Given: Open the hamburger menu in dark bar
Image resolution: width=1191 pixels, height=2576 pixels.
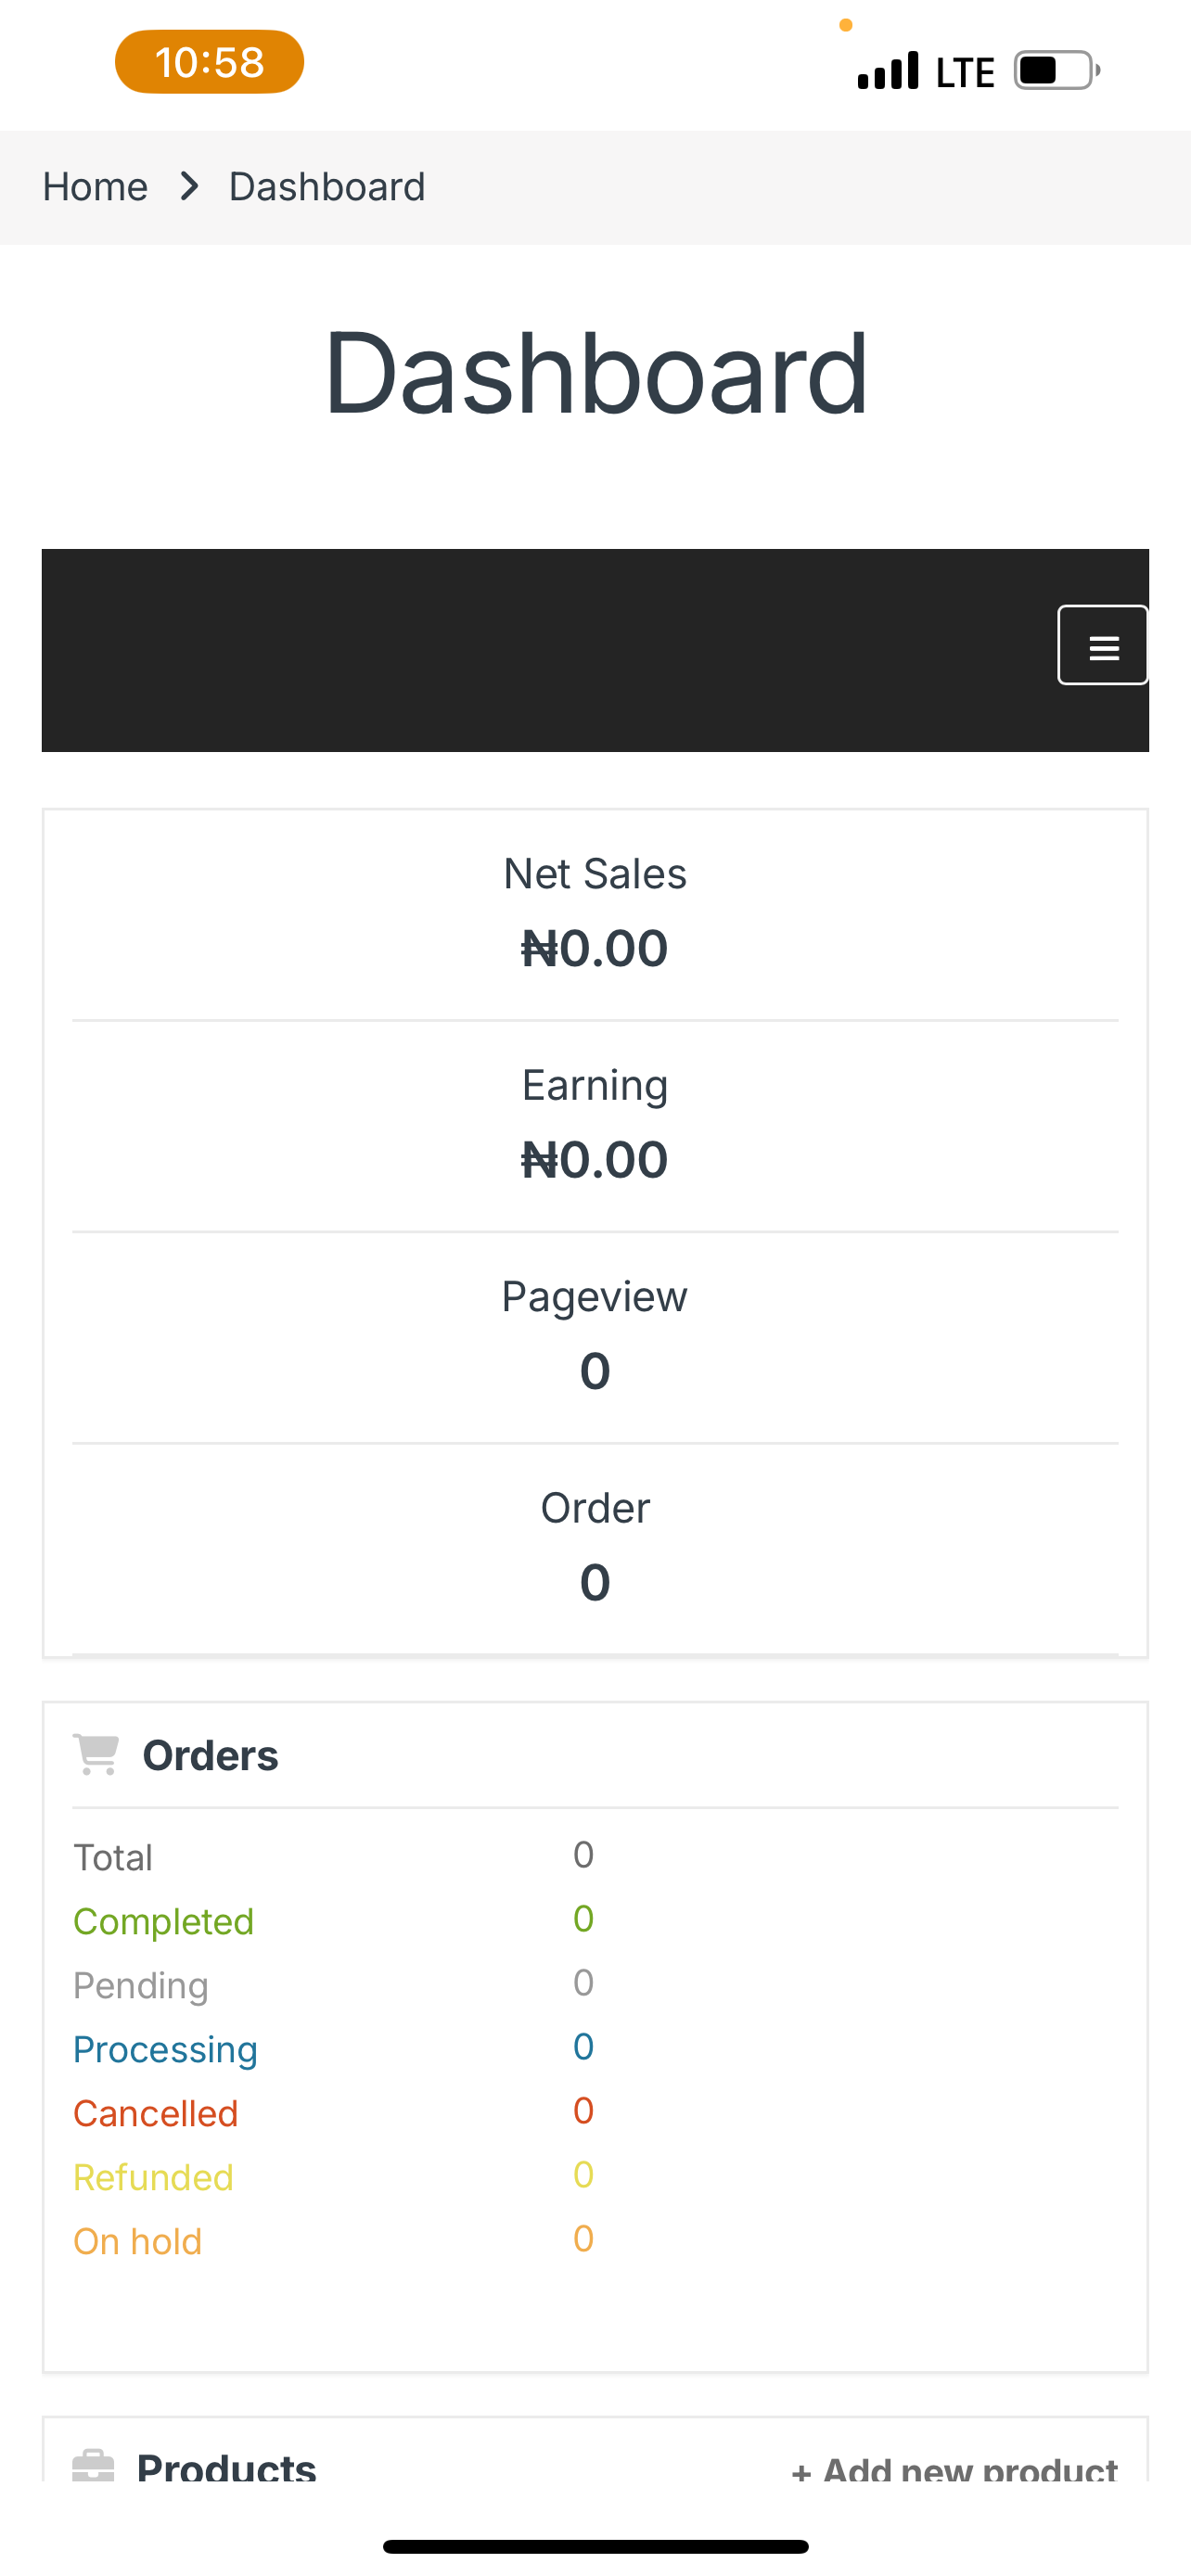Looking at the screenshot, I should (x=1102, y=645).
